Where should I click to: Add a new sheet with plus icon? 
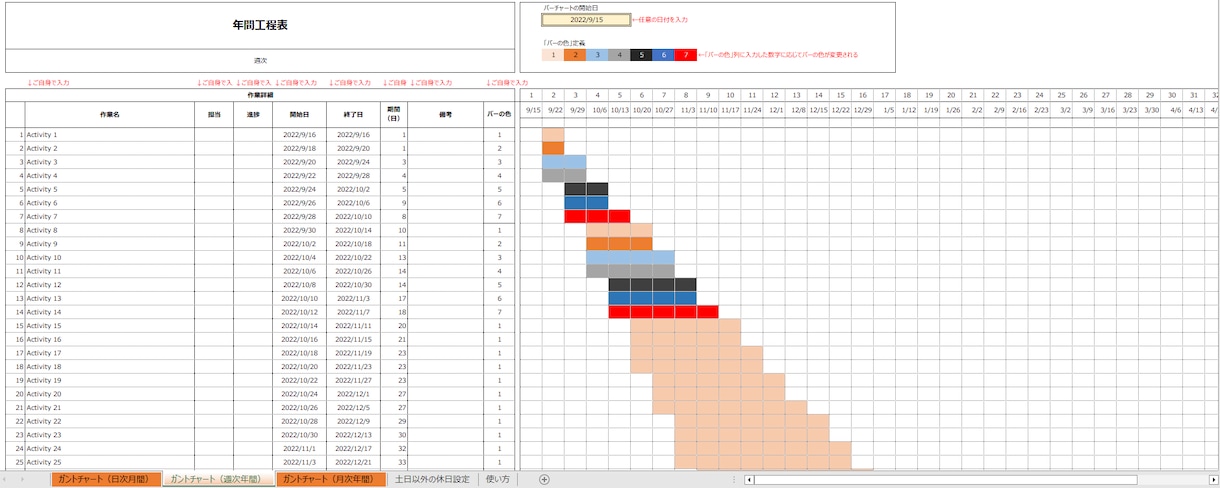[544, 480]
